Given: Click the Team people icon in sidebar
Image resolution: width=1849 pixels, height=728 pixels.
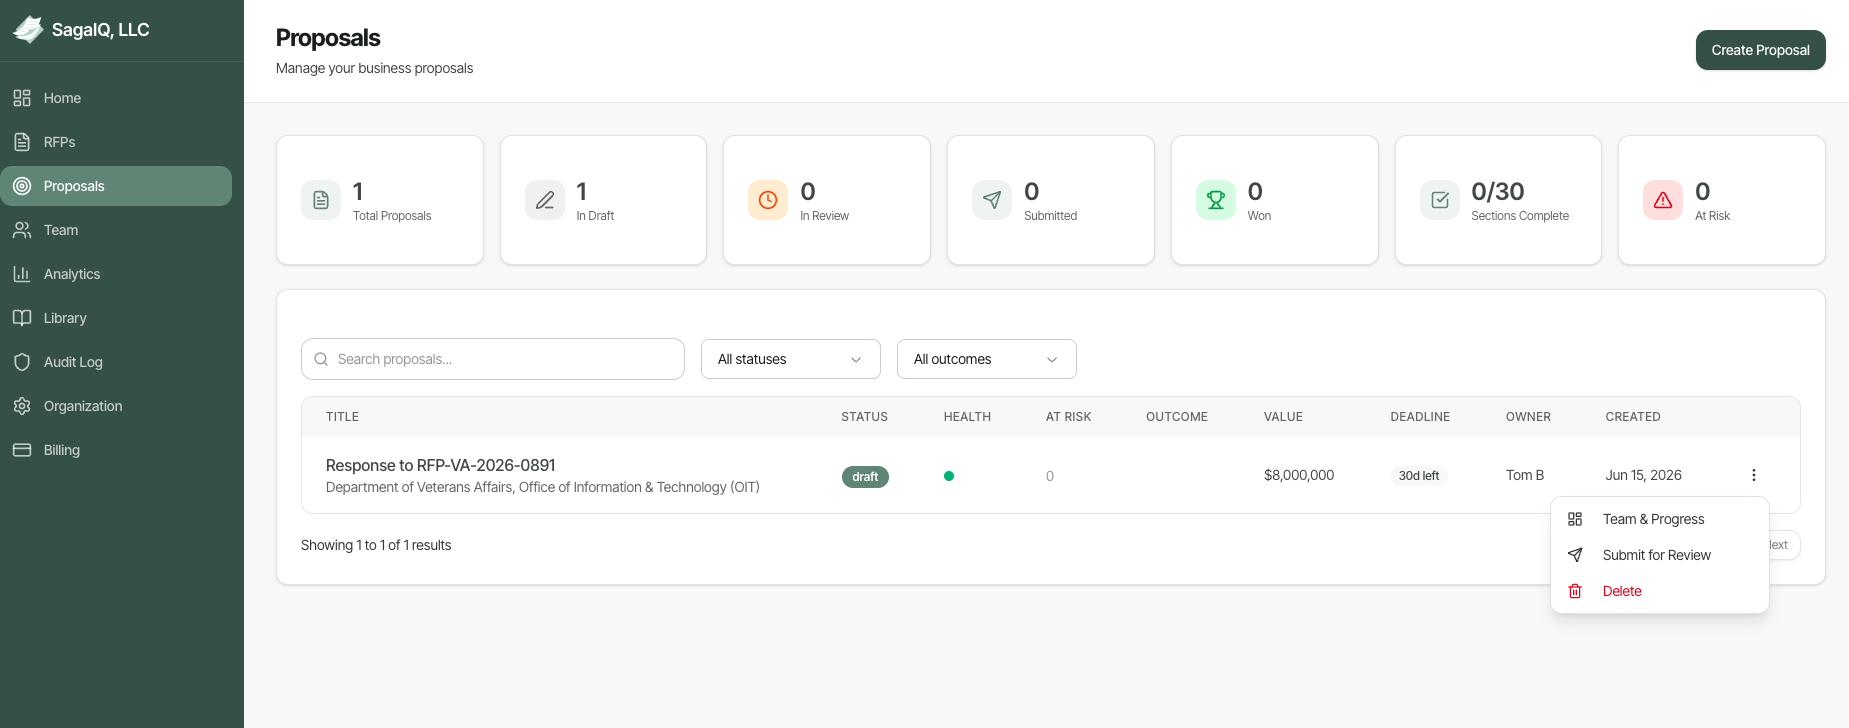Looking at the screenshot, I should pyautogui.click(x=22, y=230).
